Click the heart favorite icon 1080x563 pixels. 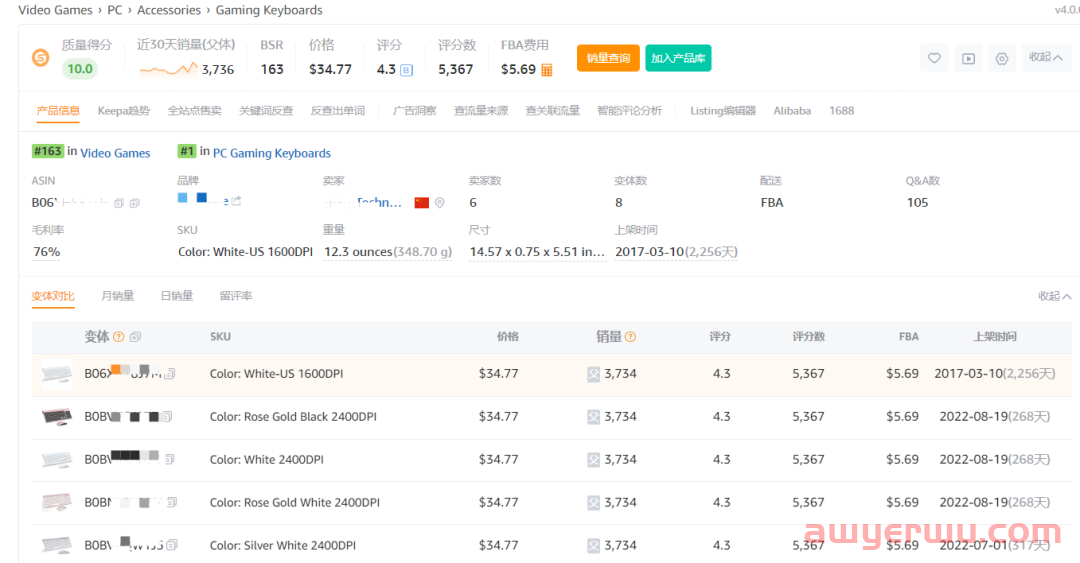934,59
